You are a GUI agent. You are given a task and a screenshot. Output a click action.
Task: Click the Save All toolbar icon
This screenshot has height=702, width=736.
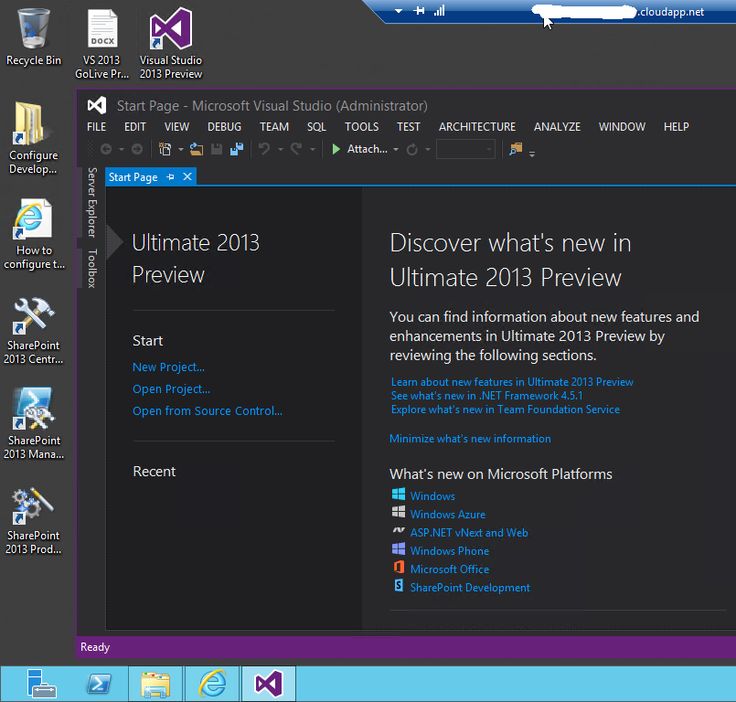click(x=237, y=149)
